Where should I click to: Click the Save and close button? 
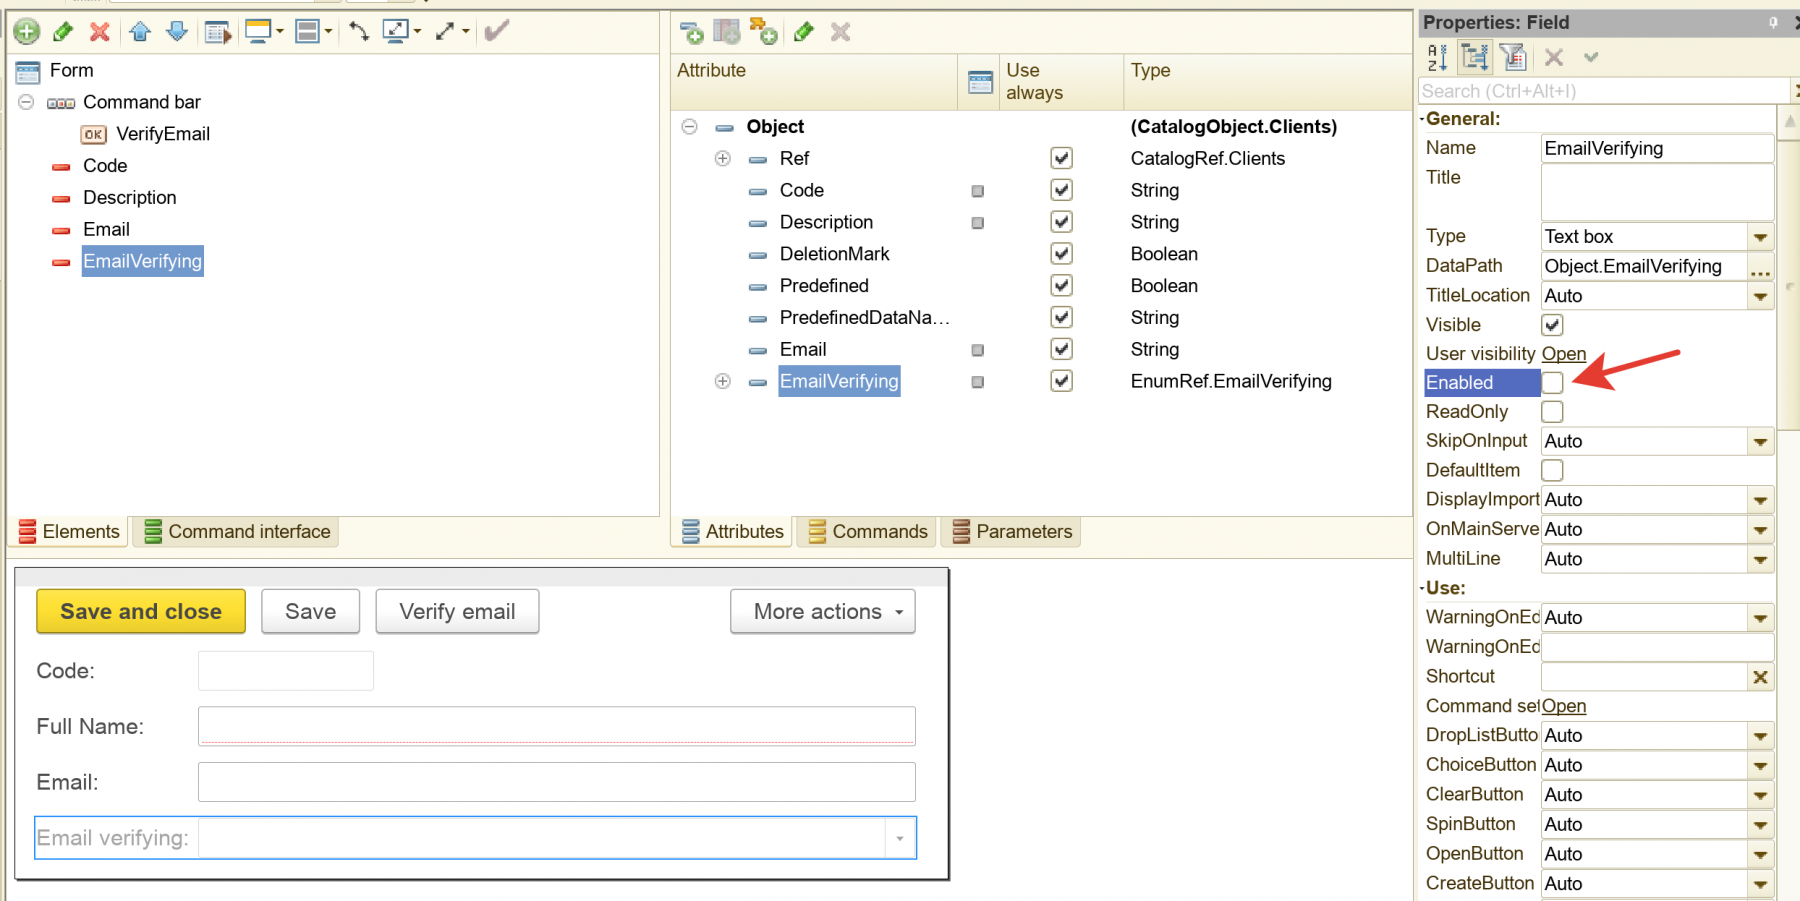(141, 611)
